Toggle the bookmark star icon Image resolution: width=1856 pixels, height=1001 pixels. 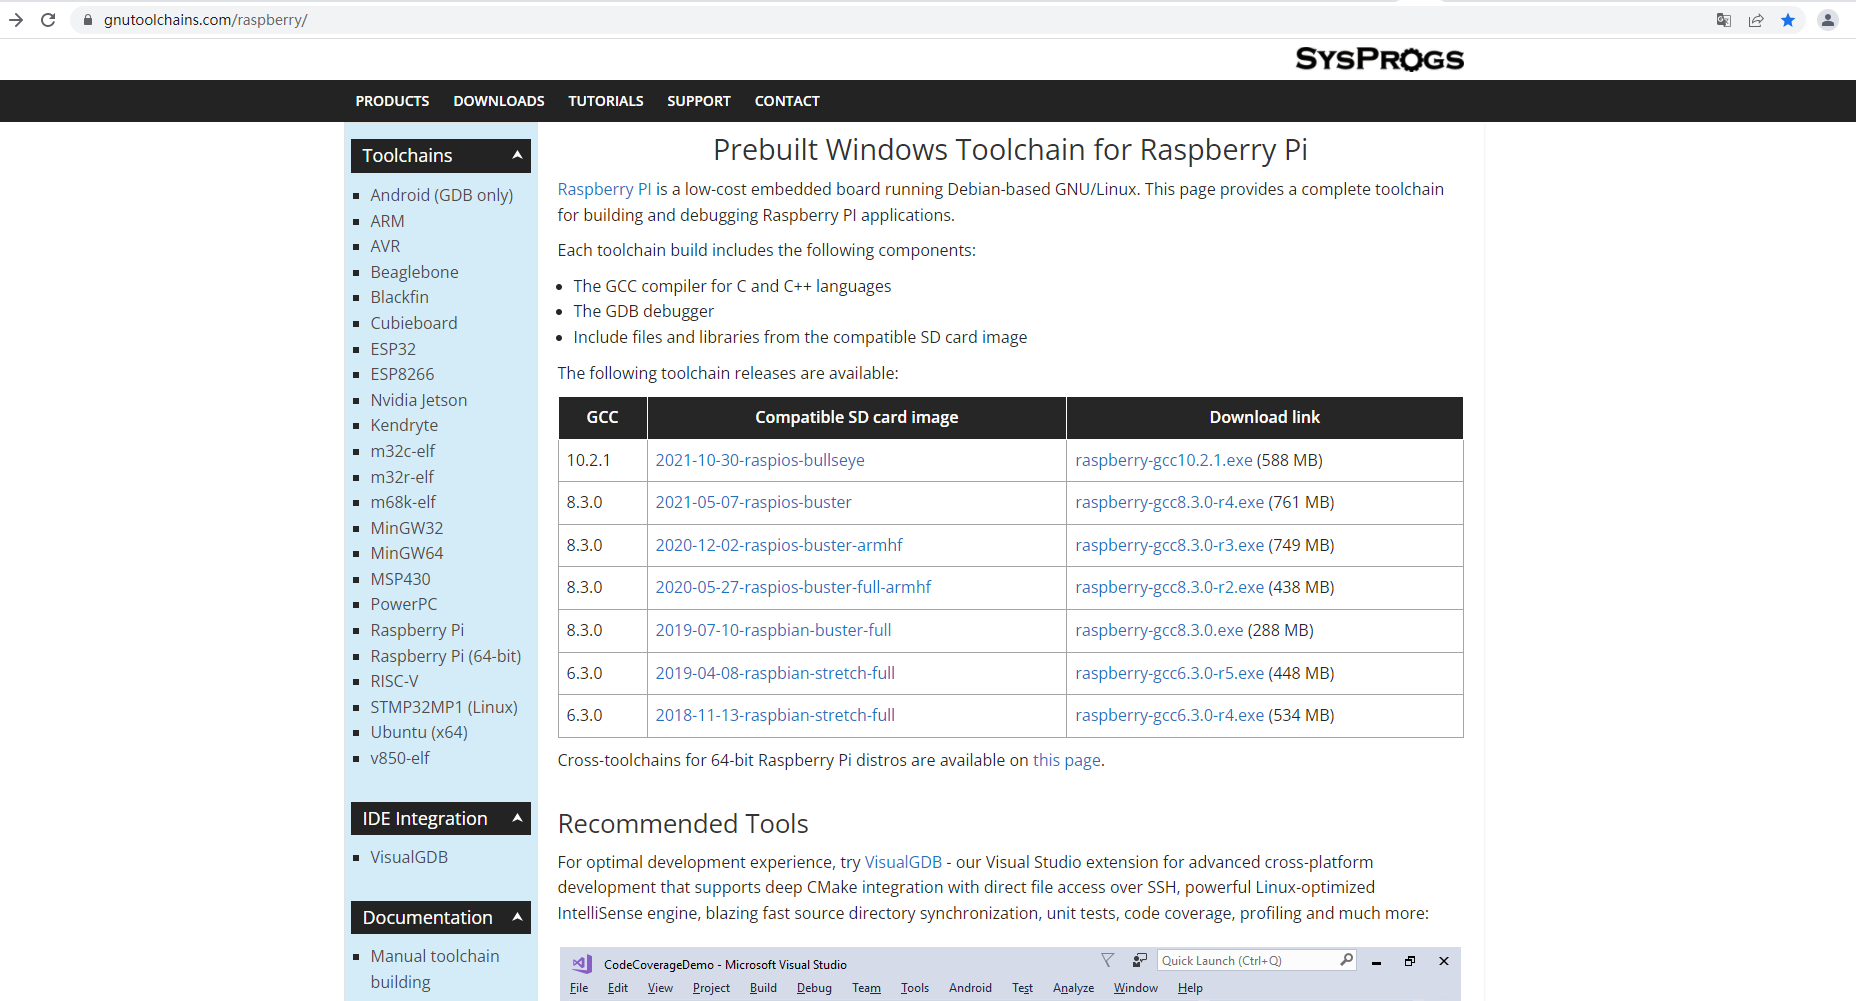(1788, 20)
